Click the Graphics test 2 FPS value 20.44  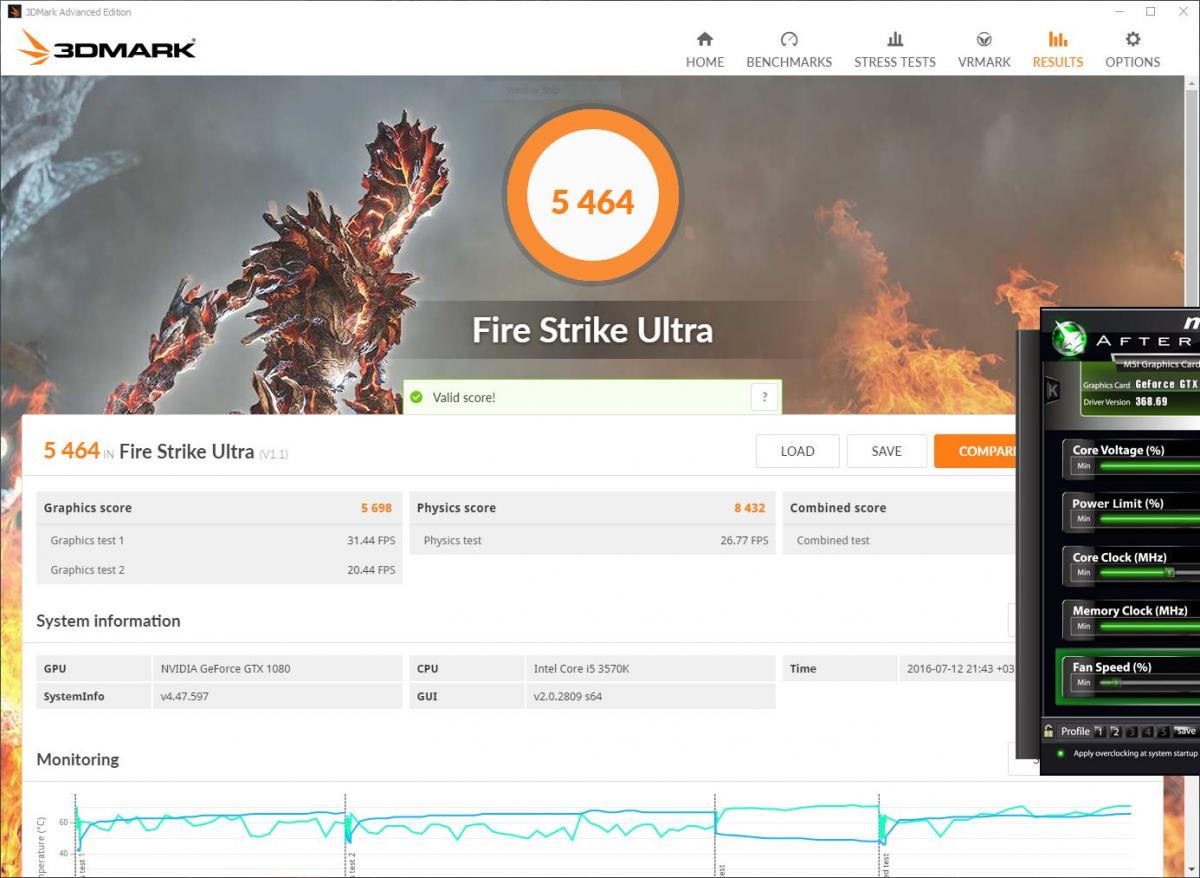(371, 570)
